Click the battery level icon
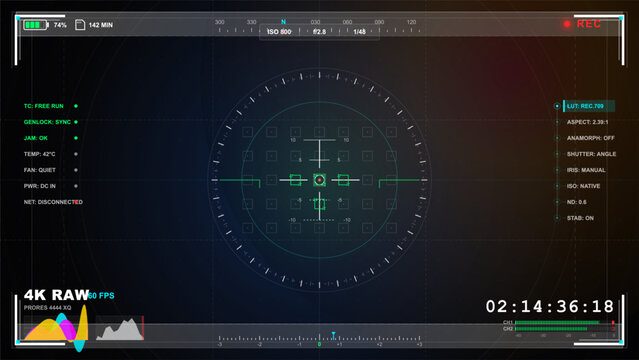 [x=36, y=25]
